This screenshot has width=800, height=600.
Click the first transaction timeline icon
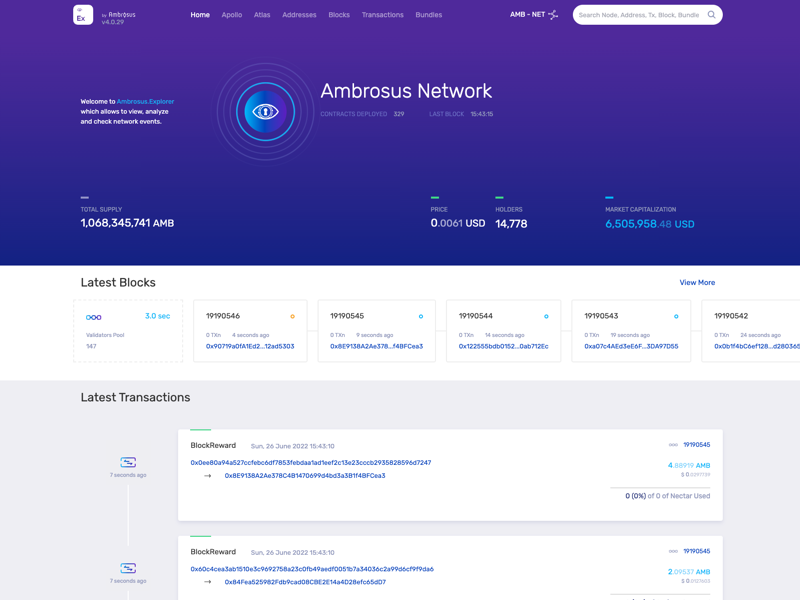click(128, 462)
